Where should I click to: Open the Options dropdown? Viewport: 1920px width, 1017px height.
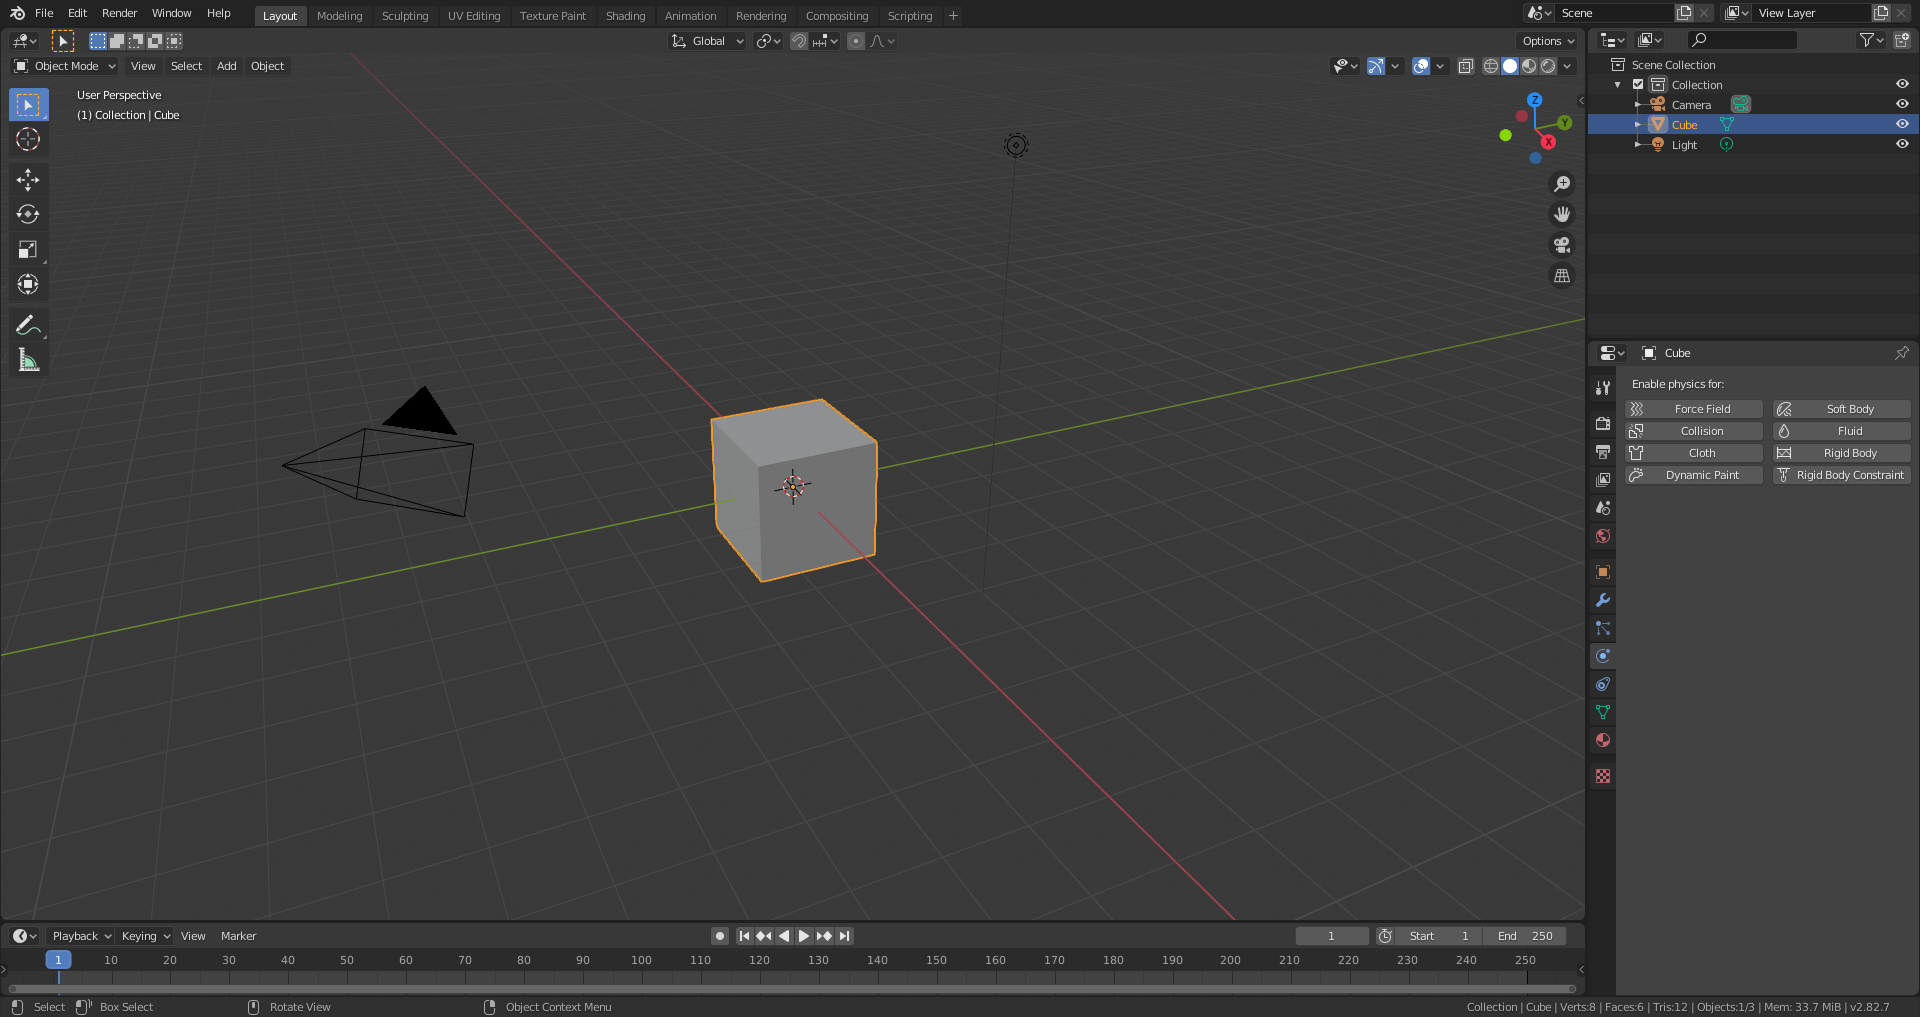[1547, 41]
